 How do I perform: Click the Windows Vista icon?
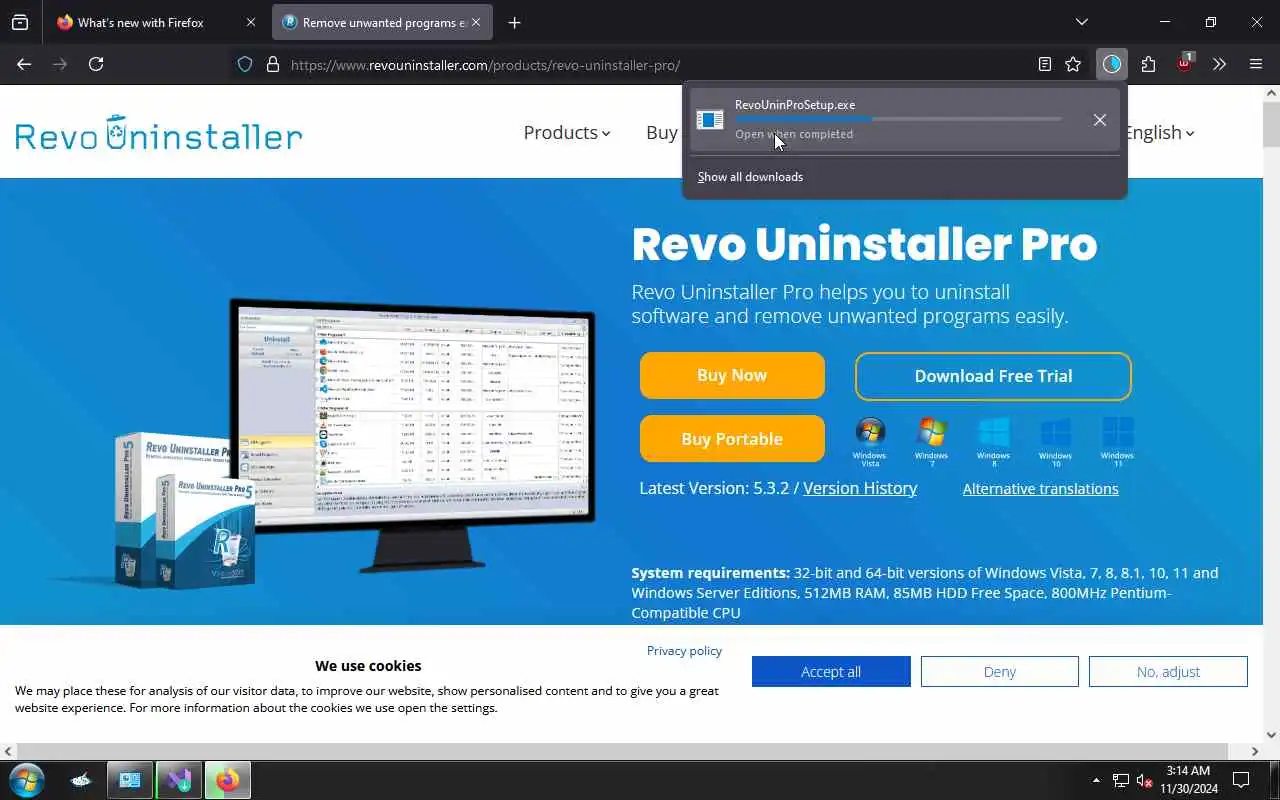[x=869, y=442]
